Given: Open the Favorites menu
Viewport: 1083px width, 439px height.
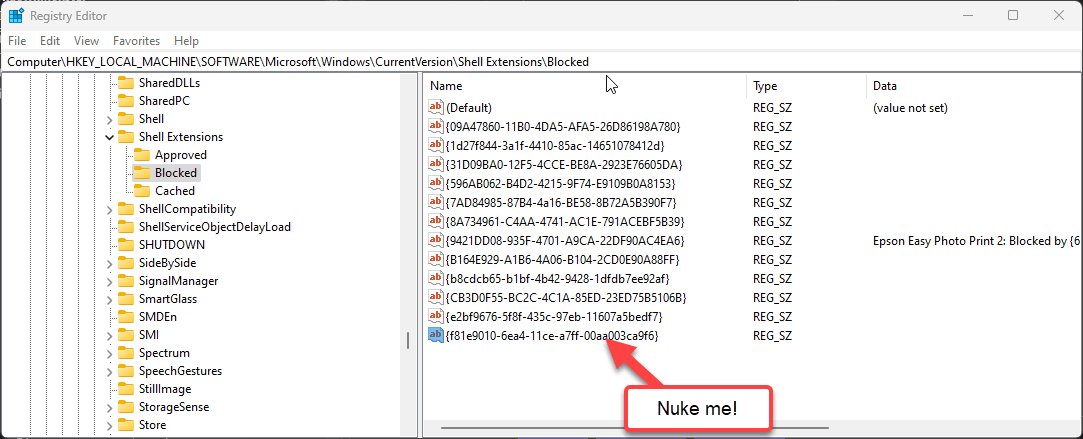Looking at the screenshot, I should 136,41.
